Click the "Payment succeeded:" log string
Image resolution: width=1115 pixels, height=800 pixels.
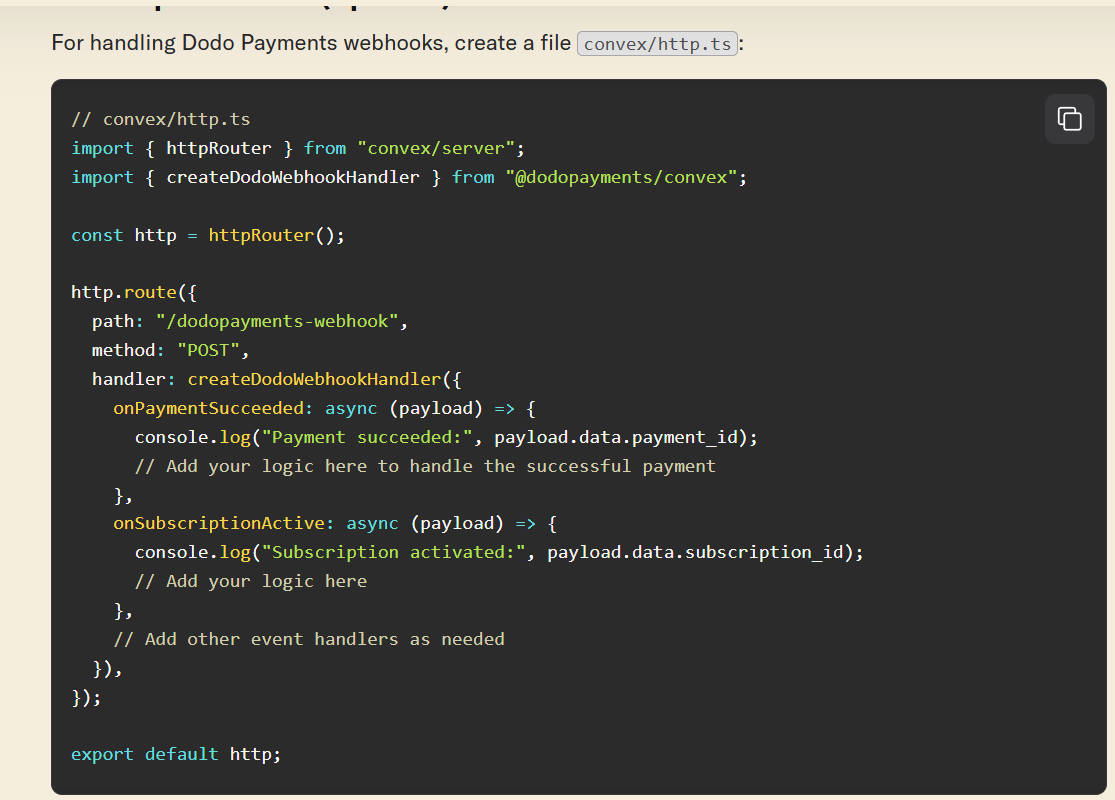pyautogui.click(x=367, y=437)
